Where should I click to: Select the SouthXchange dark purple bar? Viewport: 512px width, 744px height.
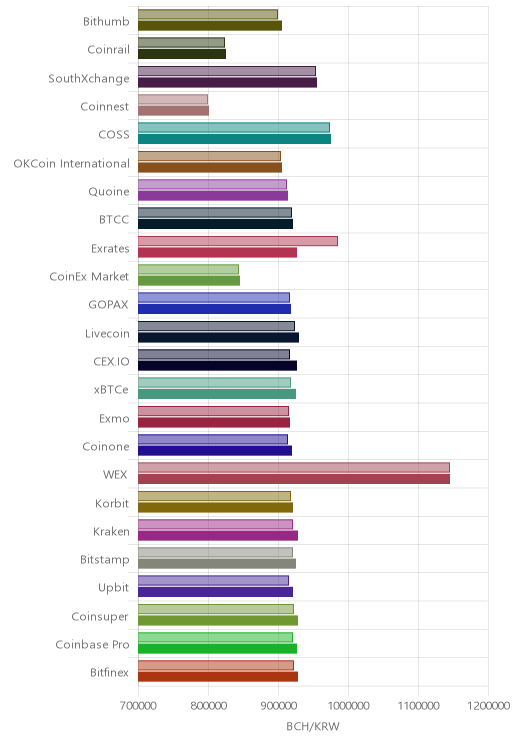point(227,83)
